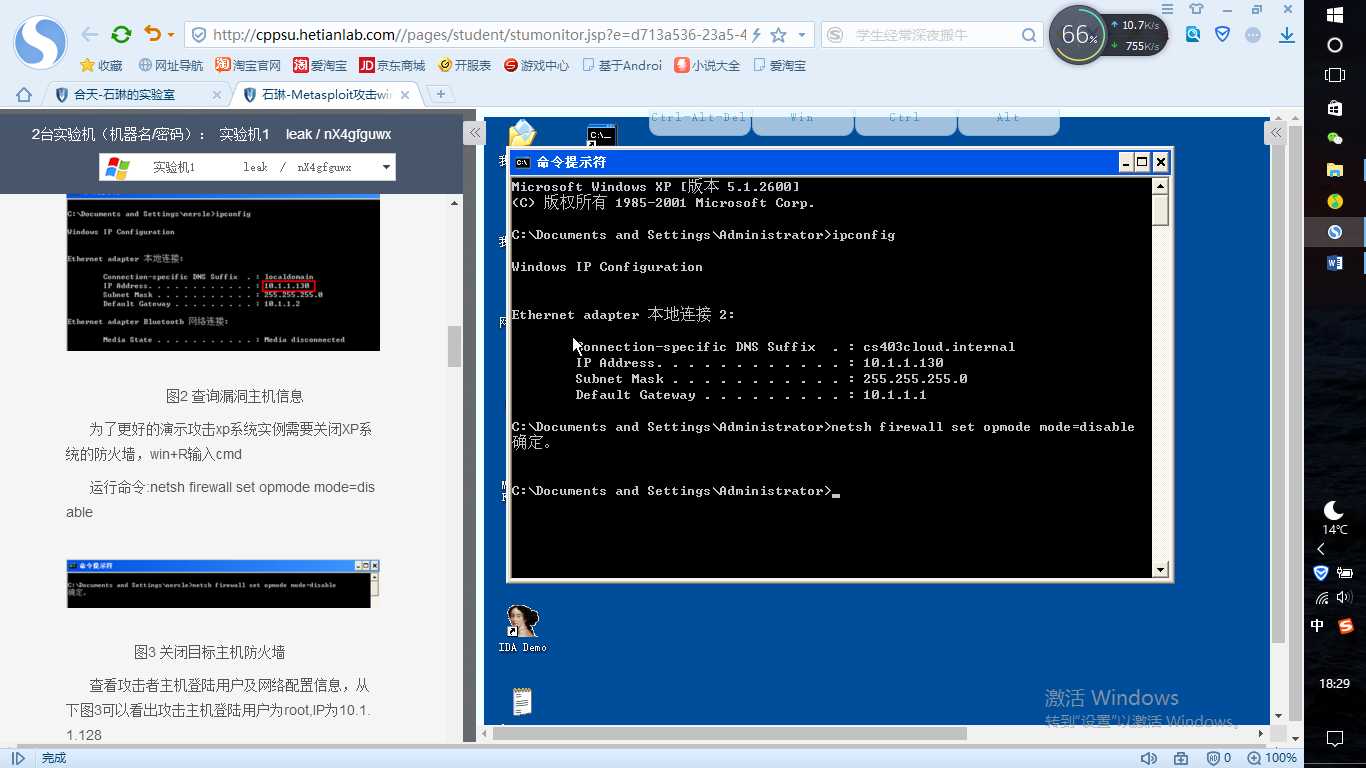Open a new tab with plus button
The width and height of the screenshot is (1366, 768).
pyautogui.click(x=440, y=94)
